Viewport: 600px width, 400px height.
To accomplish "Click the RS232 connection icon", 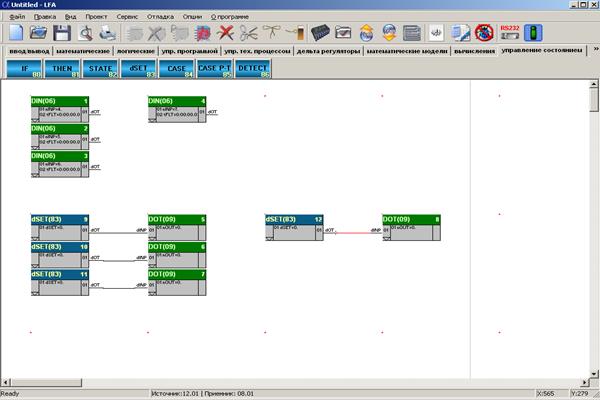I will coord(510,33).
